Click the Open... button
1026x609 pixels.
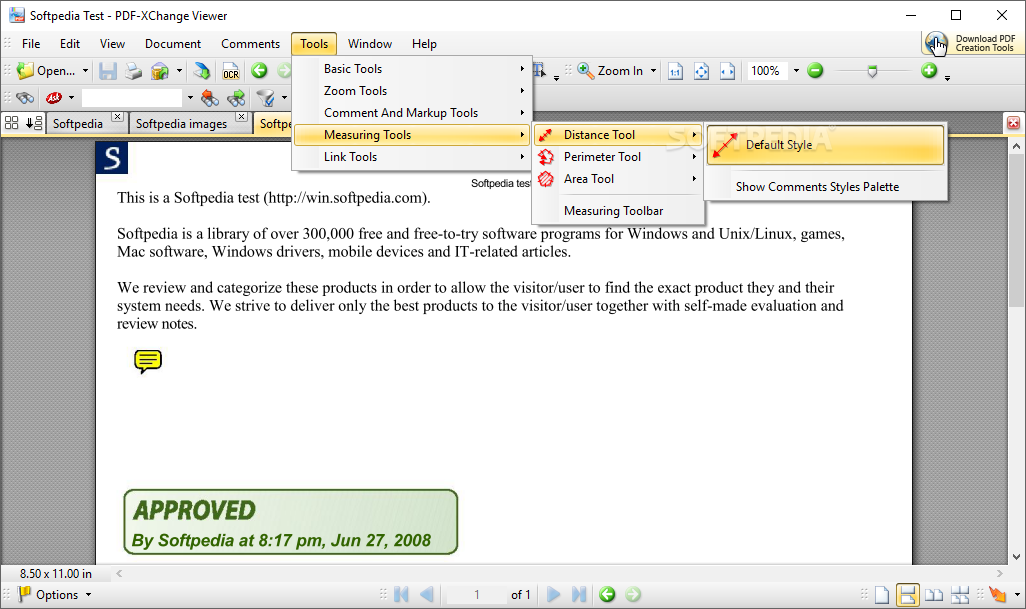(46, 71)
